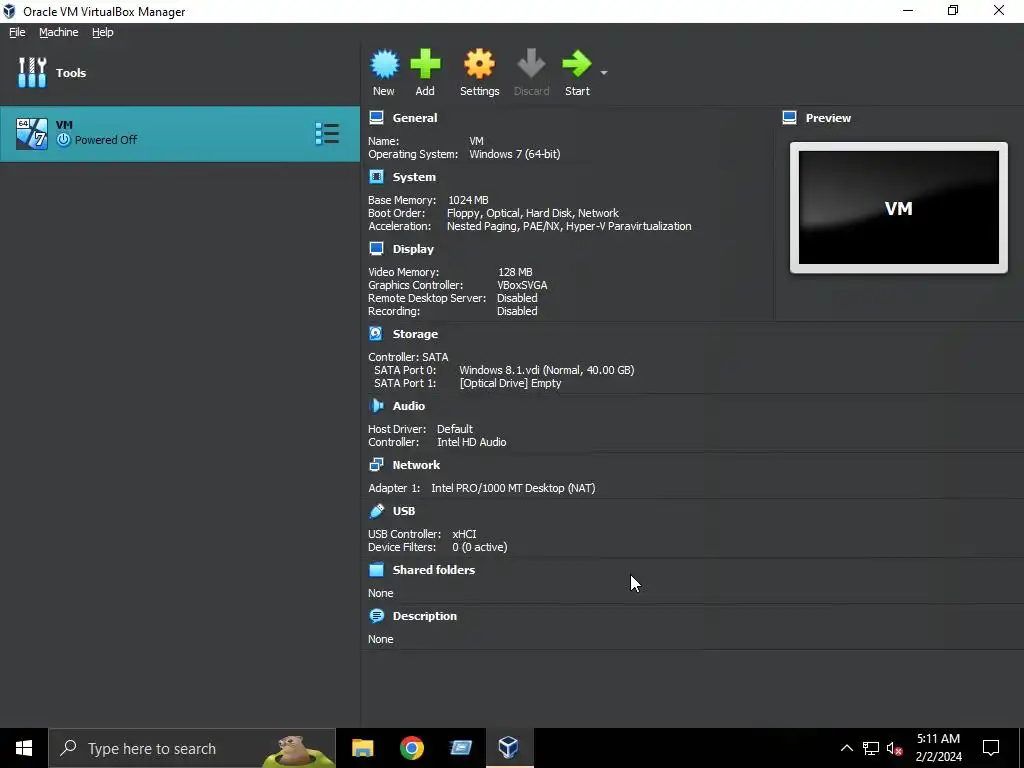Show hidden system tray icons chevron
This screenshot has width=1024, height=768.
coord(846,748)
